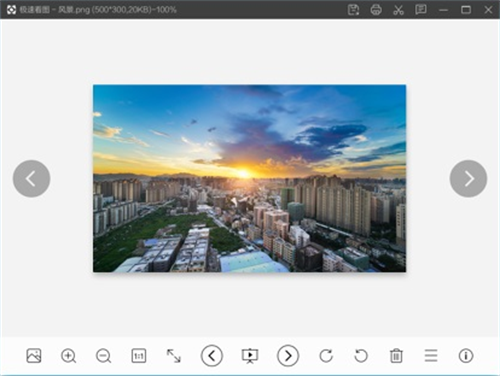
Task: Delete the current image with trash icon
Action: pyautogui.click(x=396, y=356)
